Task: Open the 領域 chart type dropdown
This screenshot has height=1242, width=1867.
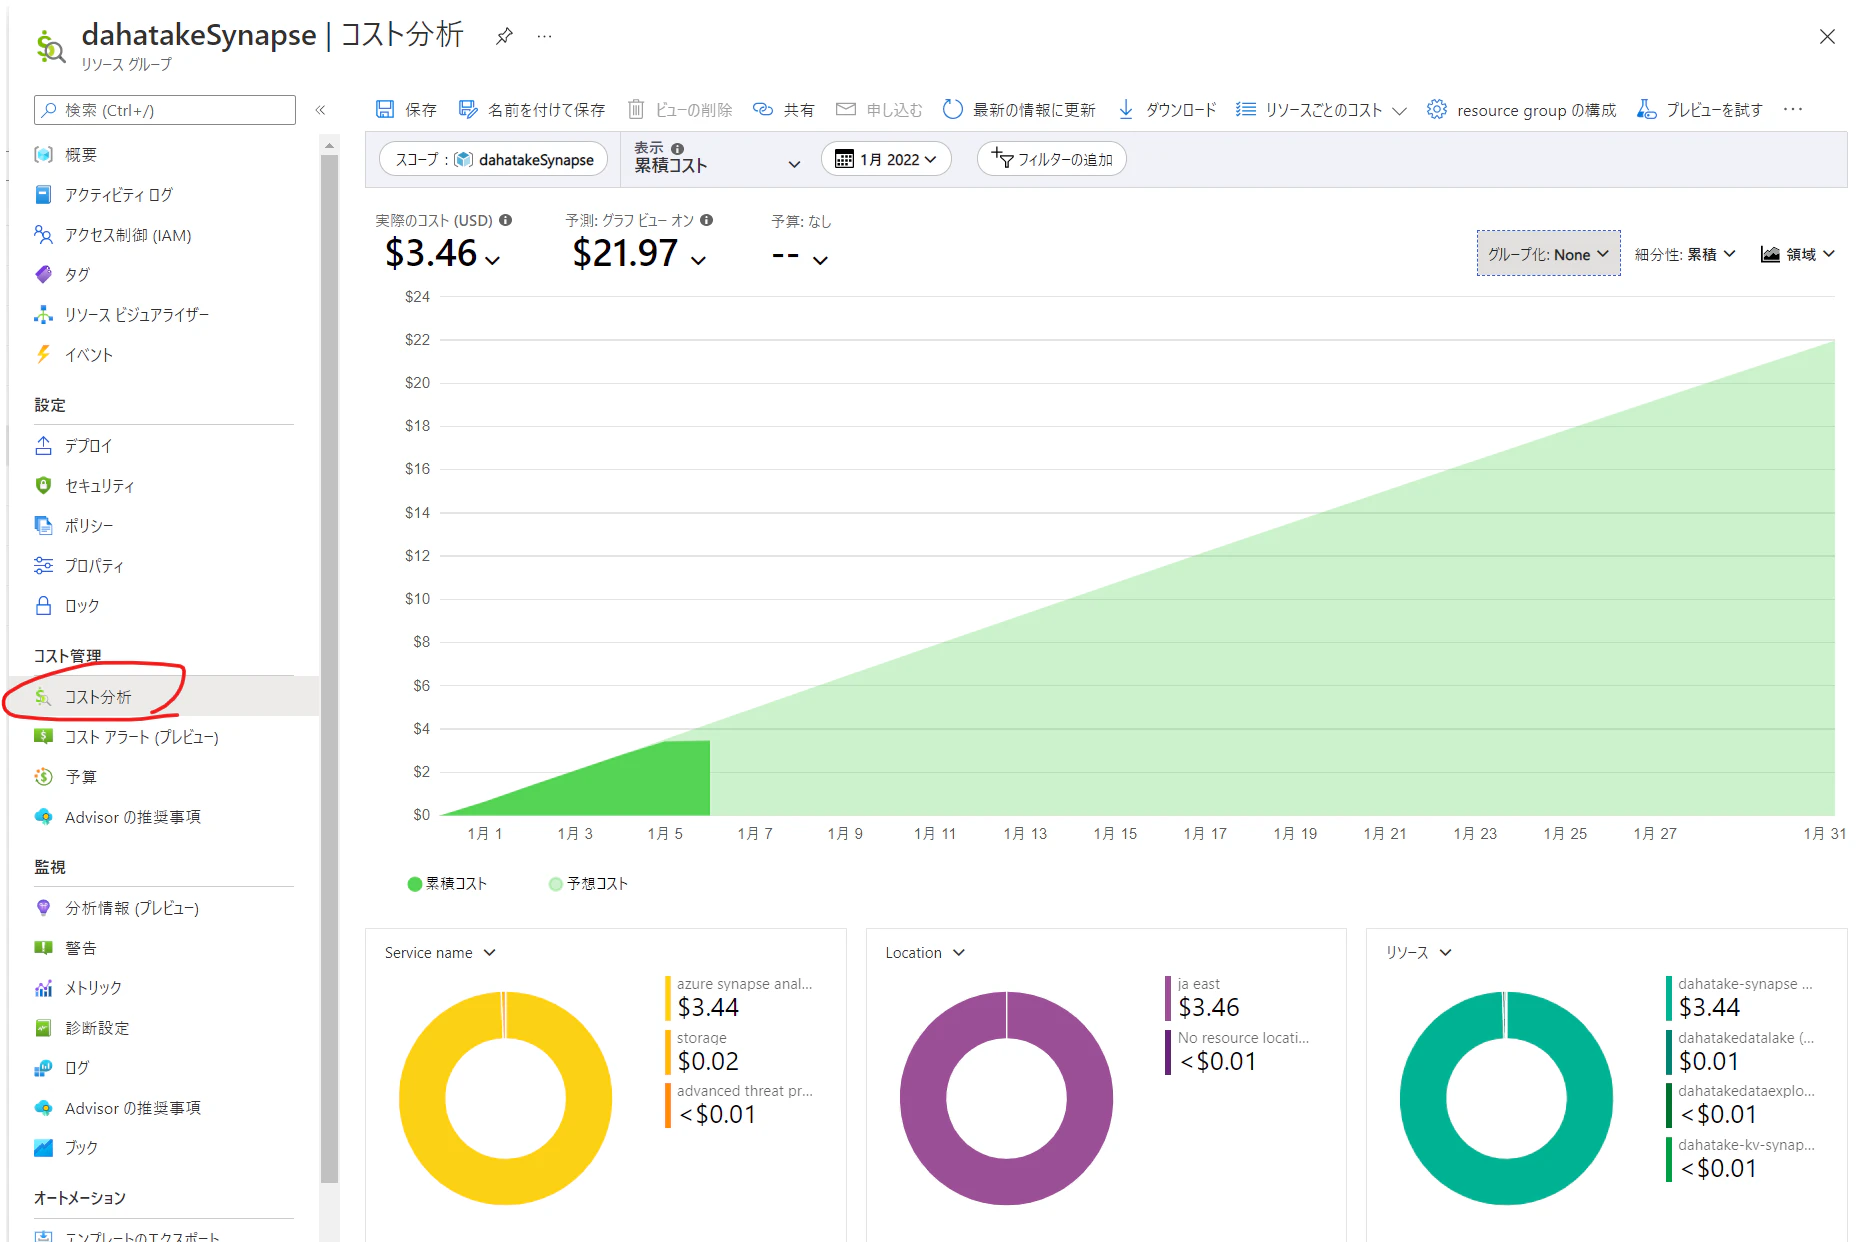Action: [x=1798, y=254]
